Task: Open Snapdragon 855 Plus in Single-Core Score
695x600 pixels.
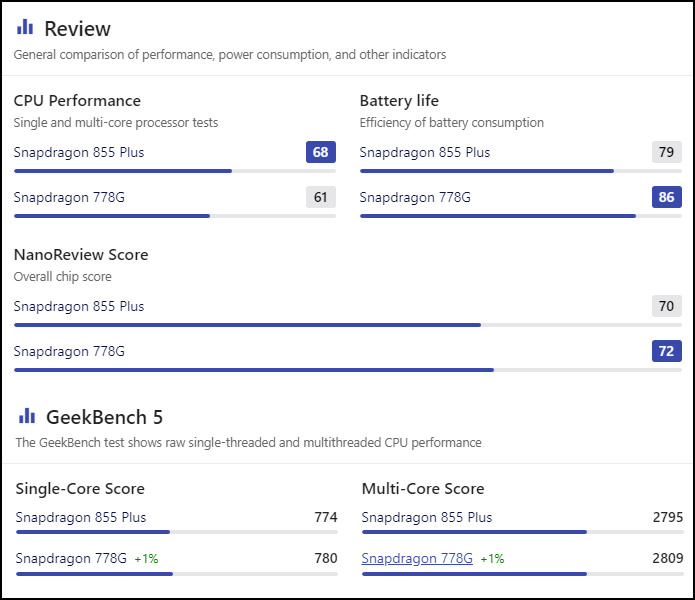Action: 81,517
